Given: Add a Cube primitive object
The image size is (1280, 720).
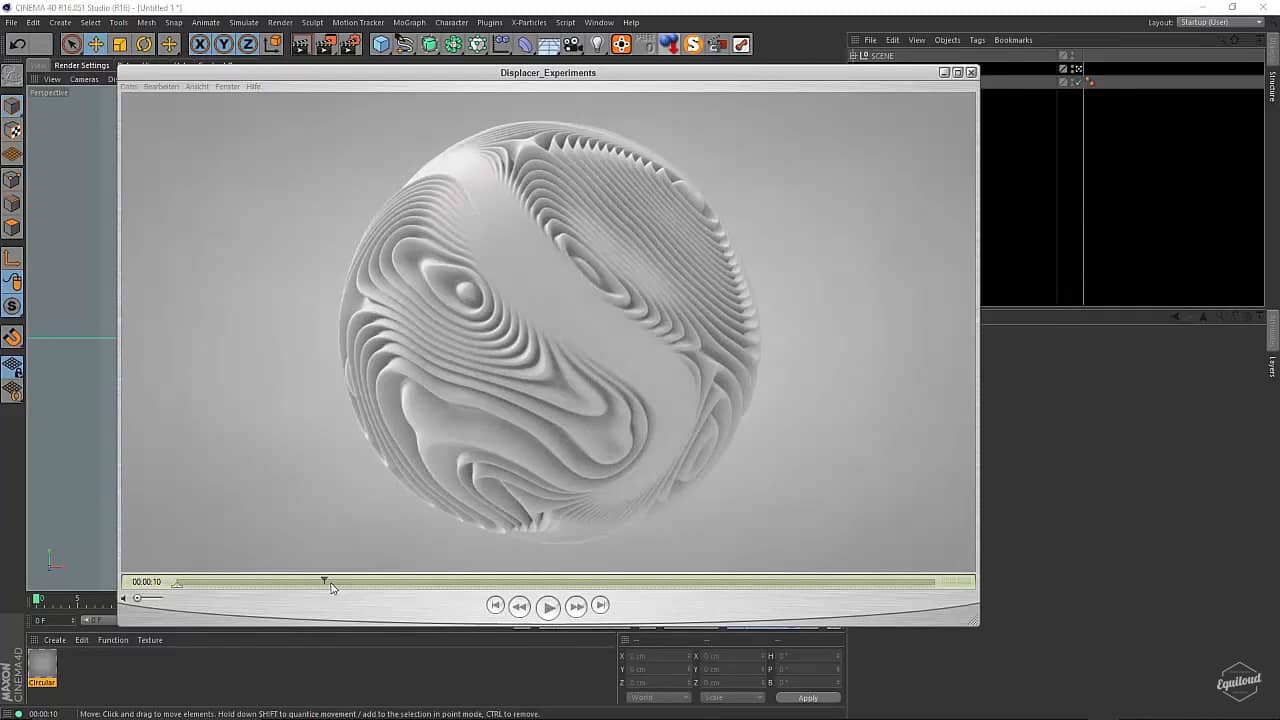Looking at the screenshot, I should [381, 44].
